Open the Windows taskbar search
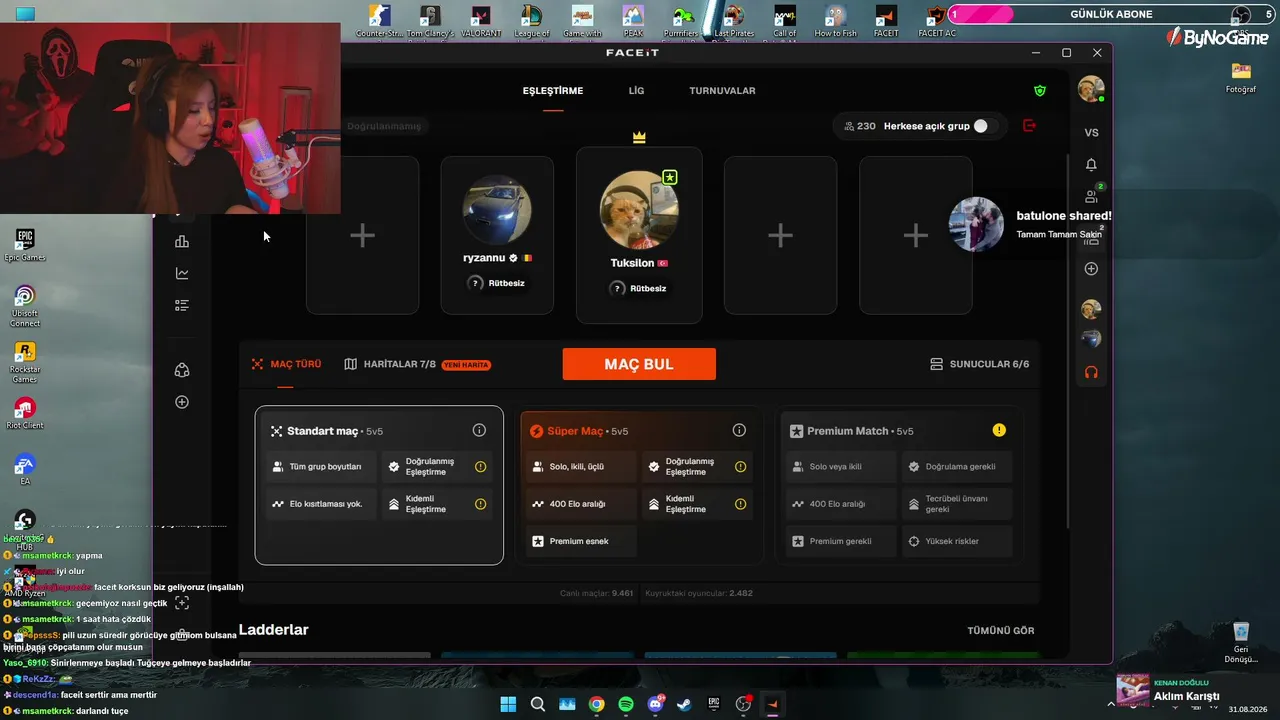This screenshot has height=720, width=1280. tap(538, 704)
